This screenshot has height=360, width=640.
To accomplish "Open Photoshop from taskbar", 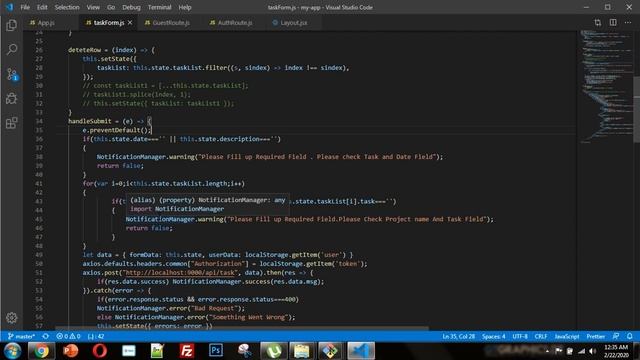I will [216, 351].
